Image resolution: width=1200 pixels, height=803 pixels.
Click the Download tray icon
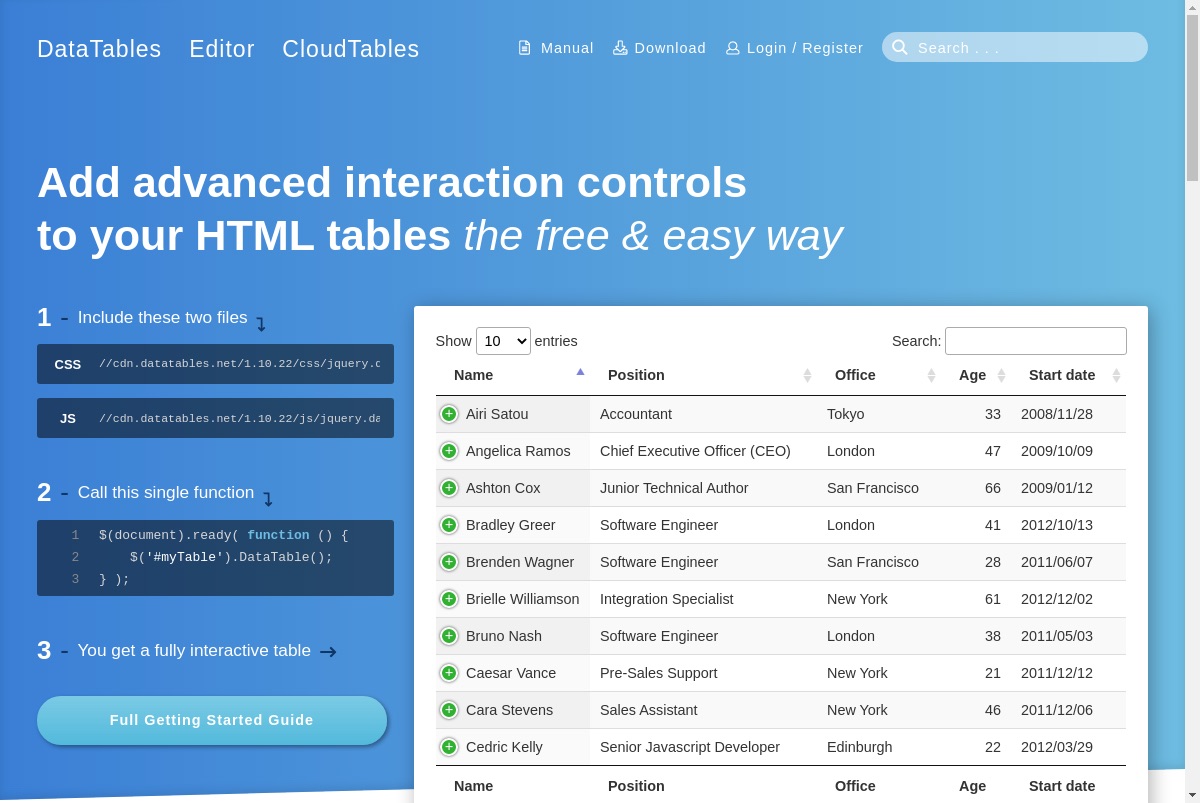pos(620,48)
